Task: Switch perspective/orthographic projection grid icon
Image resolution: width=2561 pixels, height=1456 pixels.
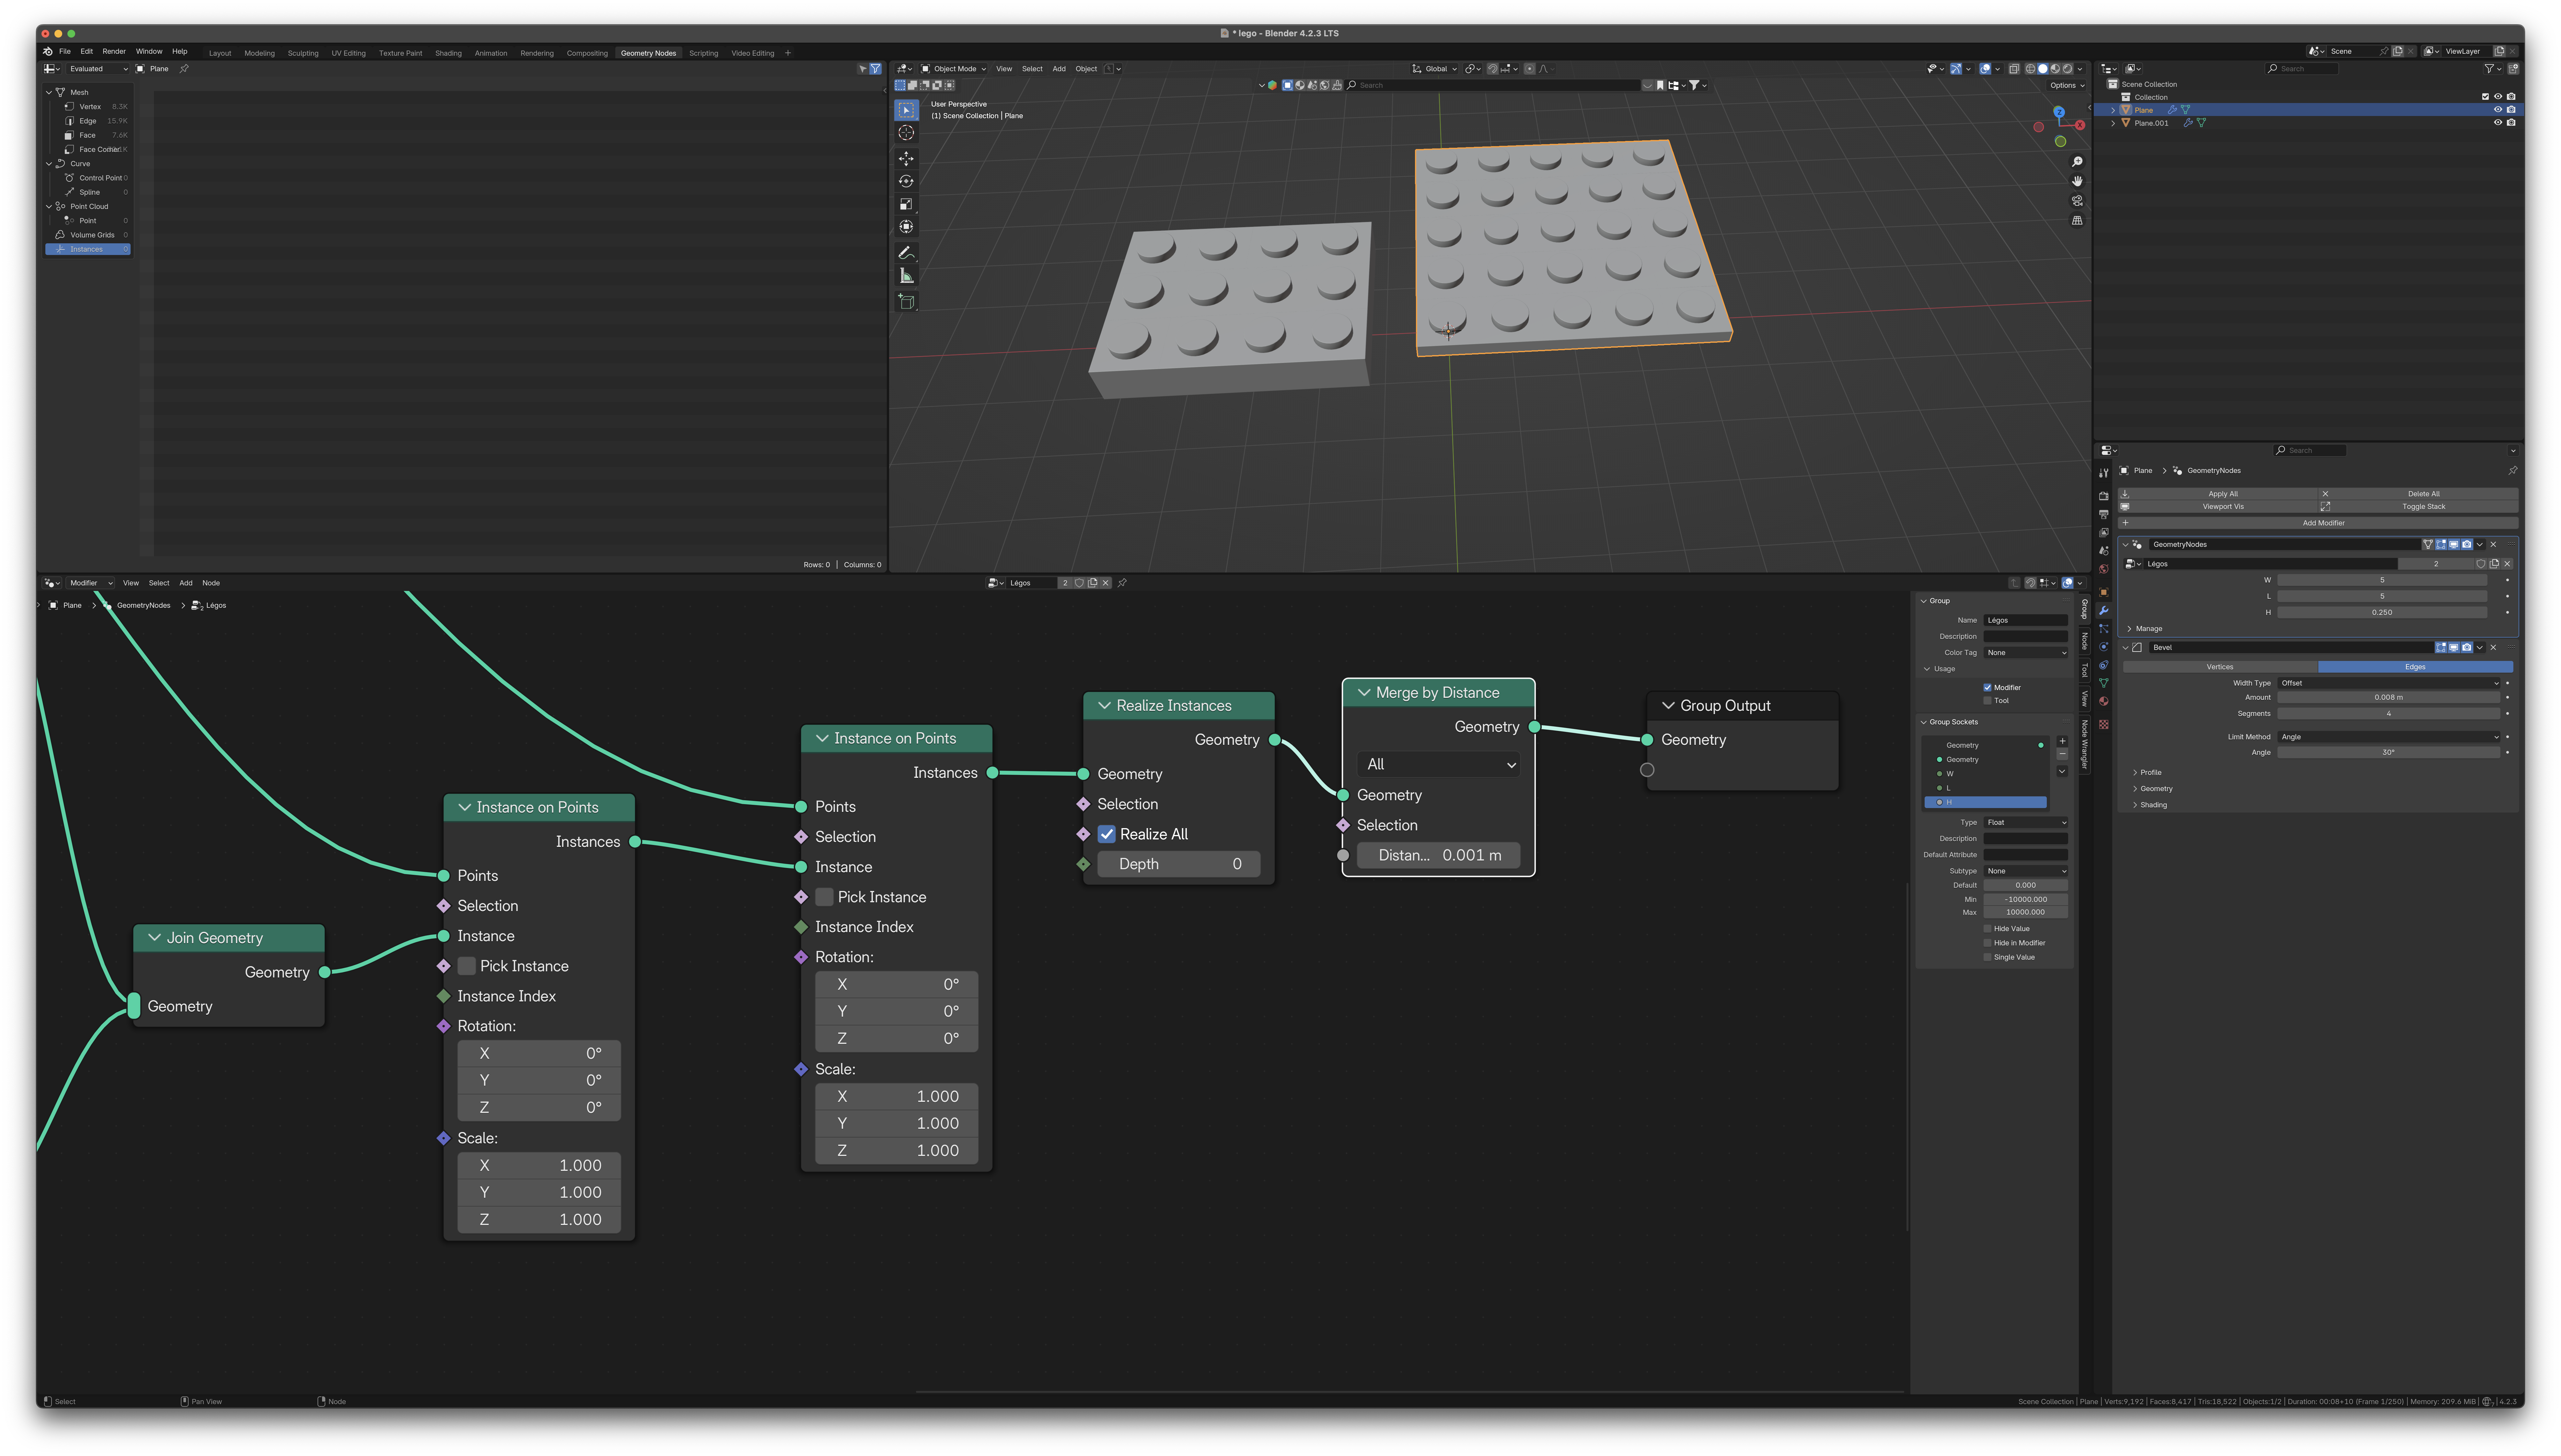Action: (x=2077, y=220)
